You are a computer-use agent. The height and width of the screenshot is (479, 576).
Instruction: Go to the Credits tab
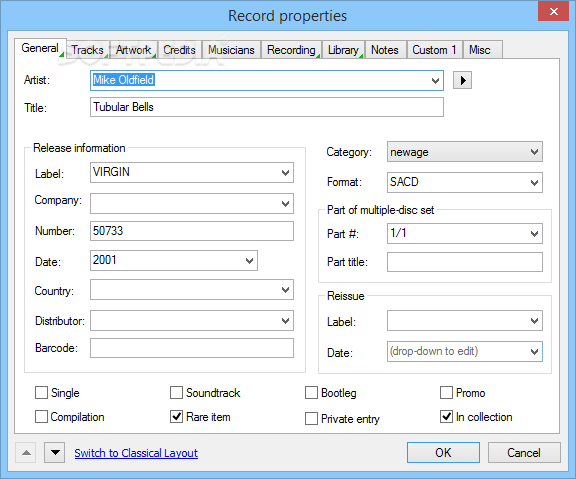coord(179,50)
